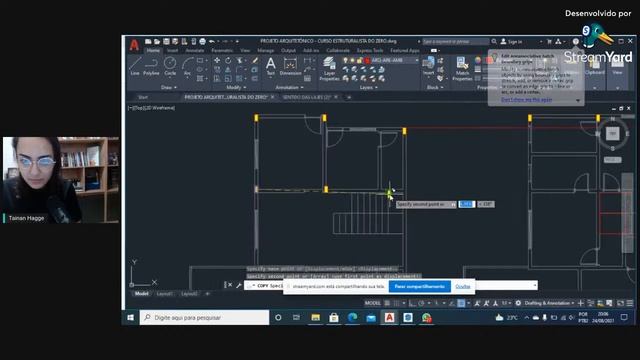
Task: Click the object color wheel in Properties
Action: 478,60
